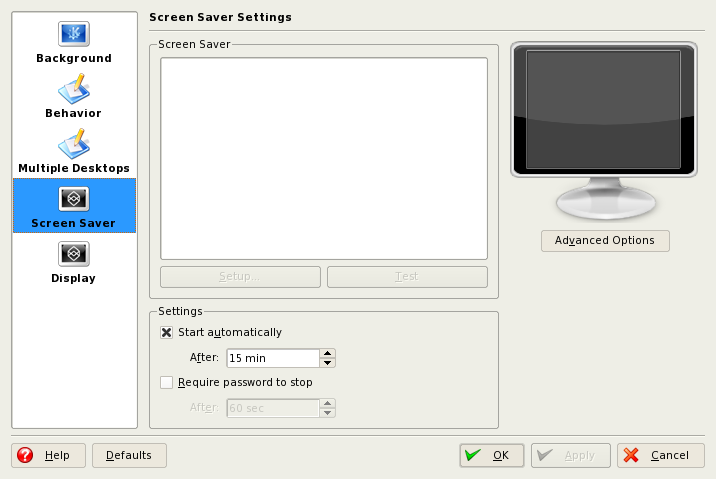Screen dimensions: 716x479
Task: Increase the start-after time with up arrow
Action: coord(328,353)
